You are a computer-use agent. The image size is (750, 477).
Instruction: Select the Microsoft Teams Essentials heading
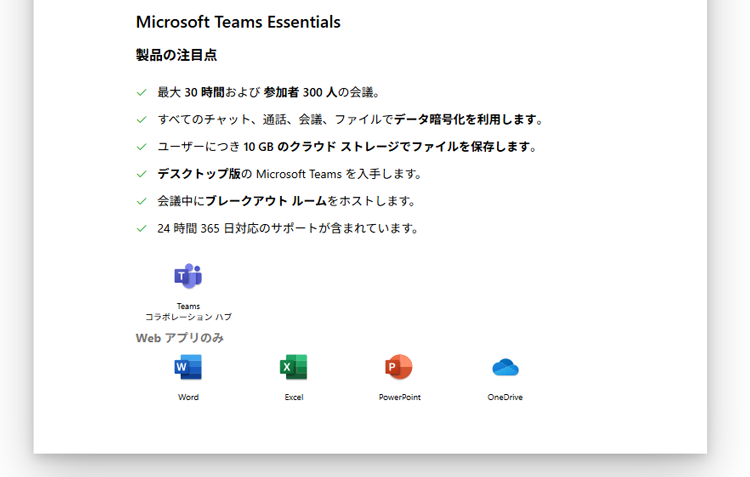pyautogui.click(x=238, y=22)
